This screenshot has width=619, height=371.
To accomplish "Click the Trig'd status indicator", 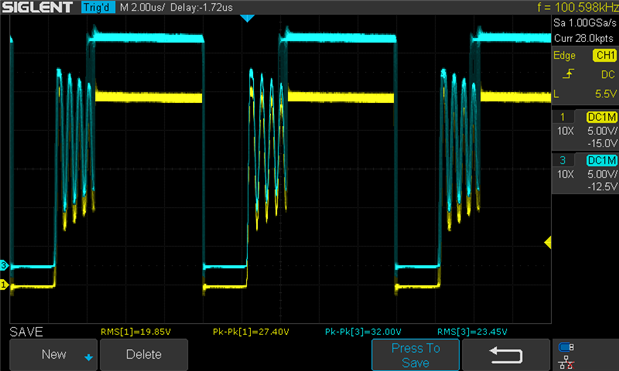I will pyautogui.click(x=98, y=7).
